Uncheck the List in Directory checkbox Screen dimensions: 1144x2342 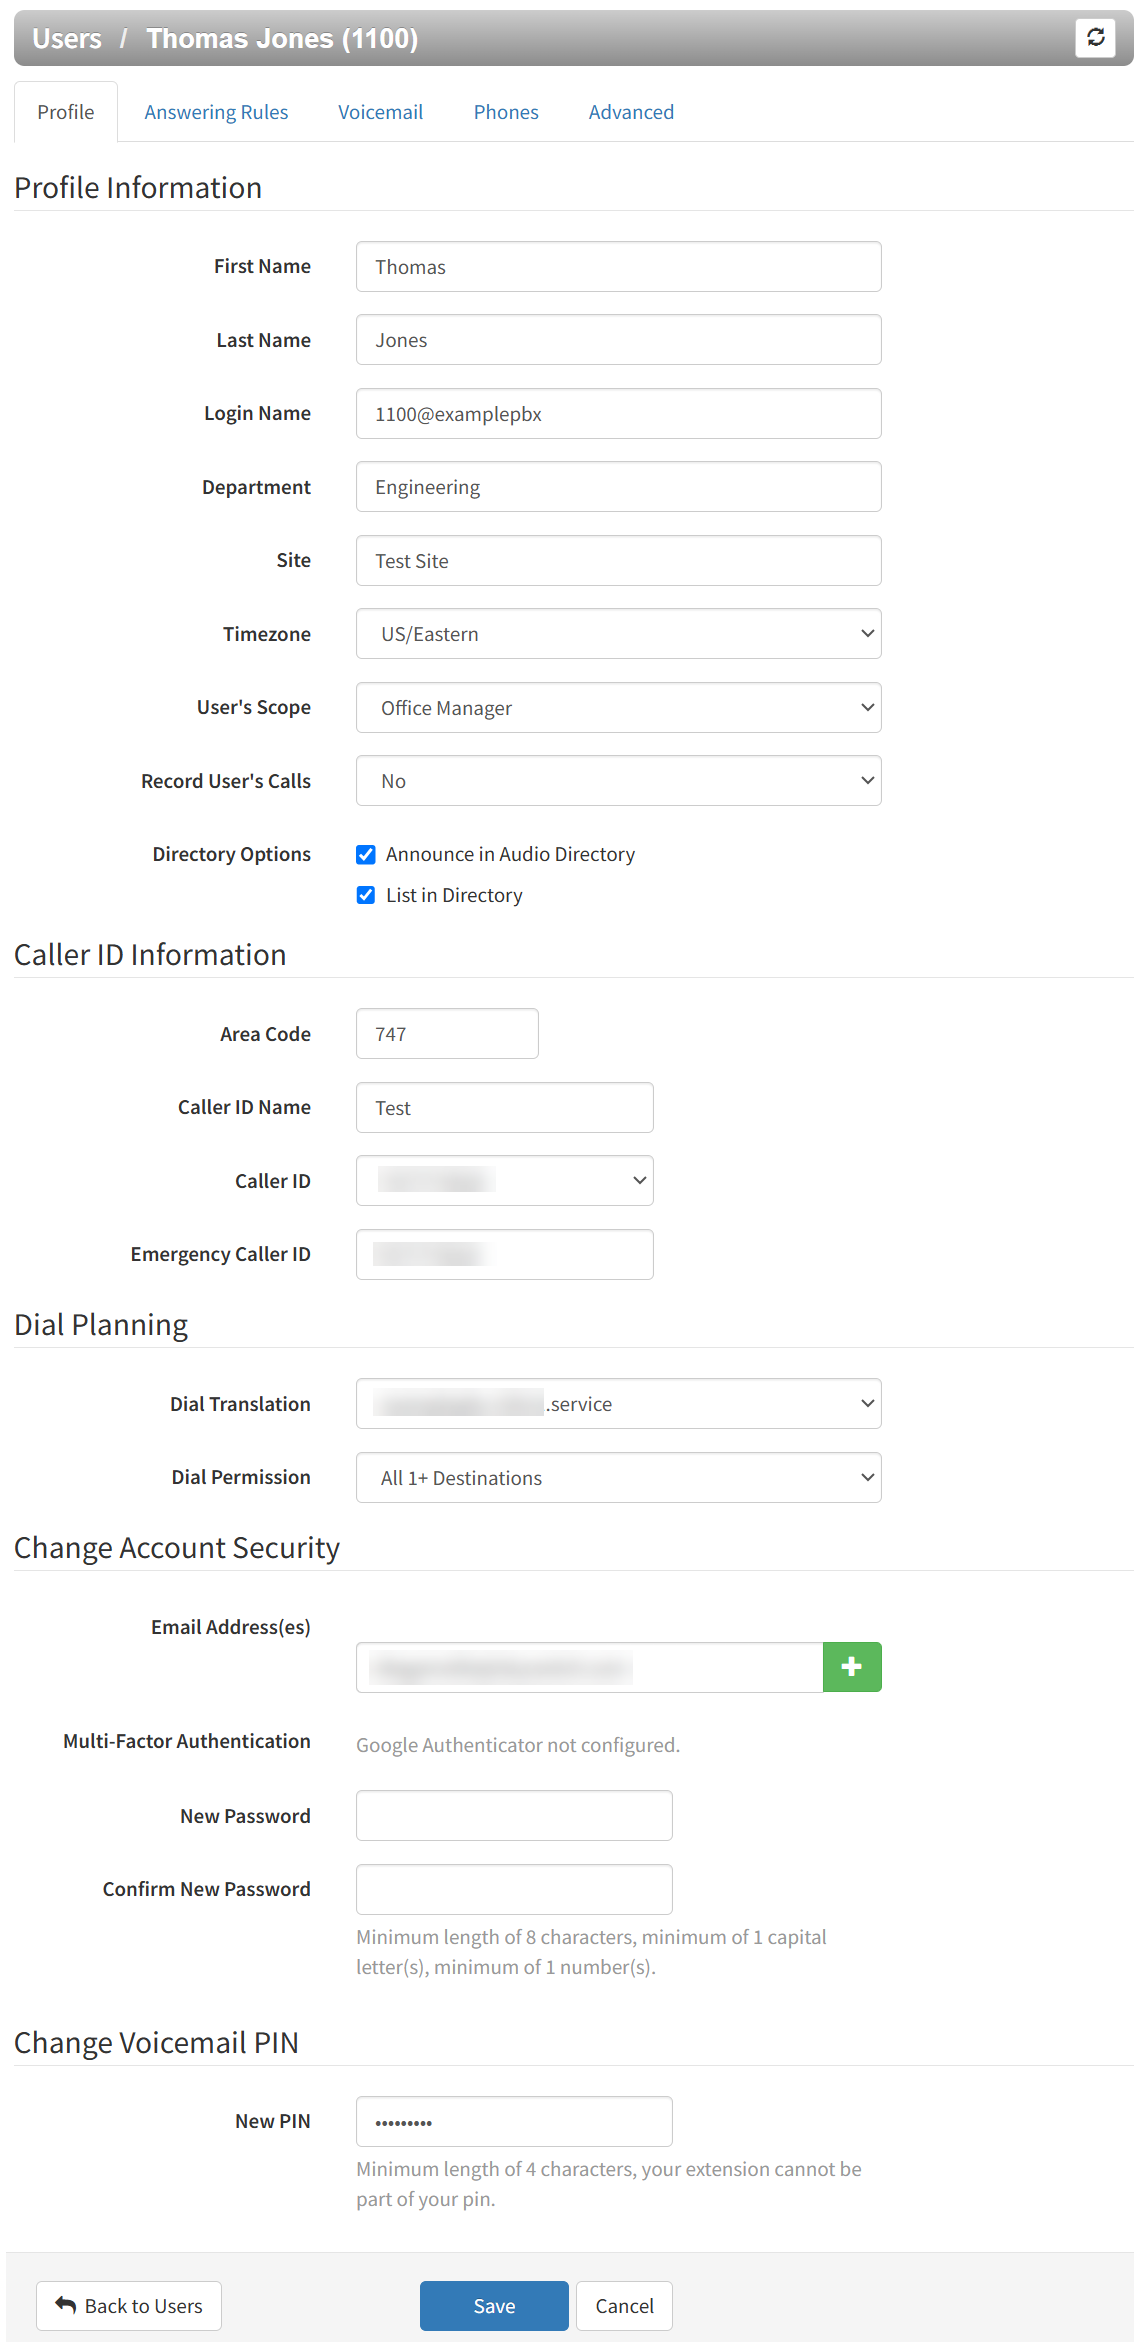366,895
